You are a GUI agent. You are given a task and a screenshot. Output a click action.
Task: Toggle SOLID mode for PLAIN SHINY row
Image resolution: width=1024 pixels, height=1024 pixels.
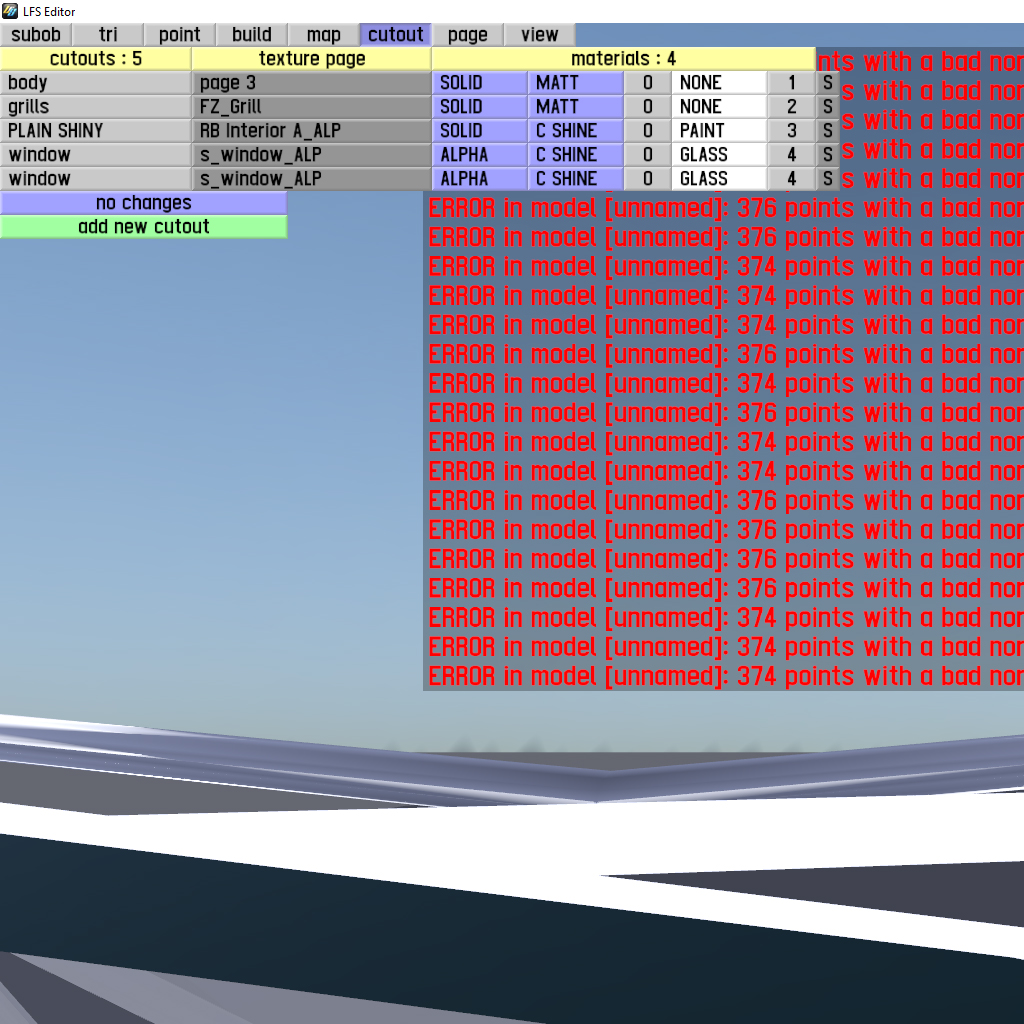479,131
